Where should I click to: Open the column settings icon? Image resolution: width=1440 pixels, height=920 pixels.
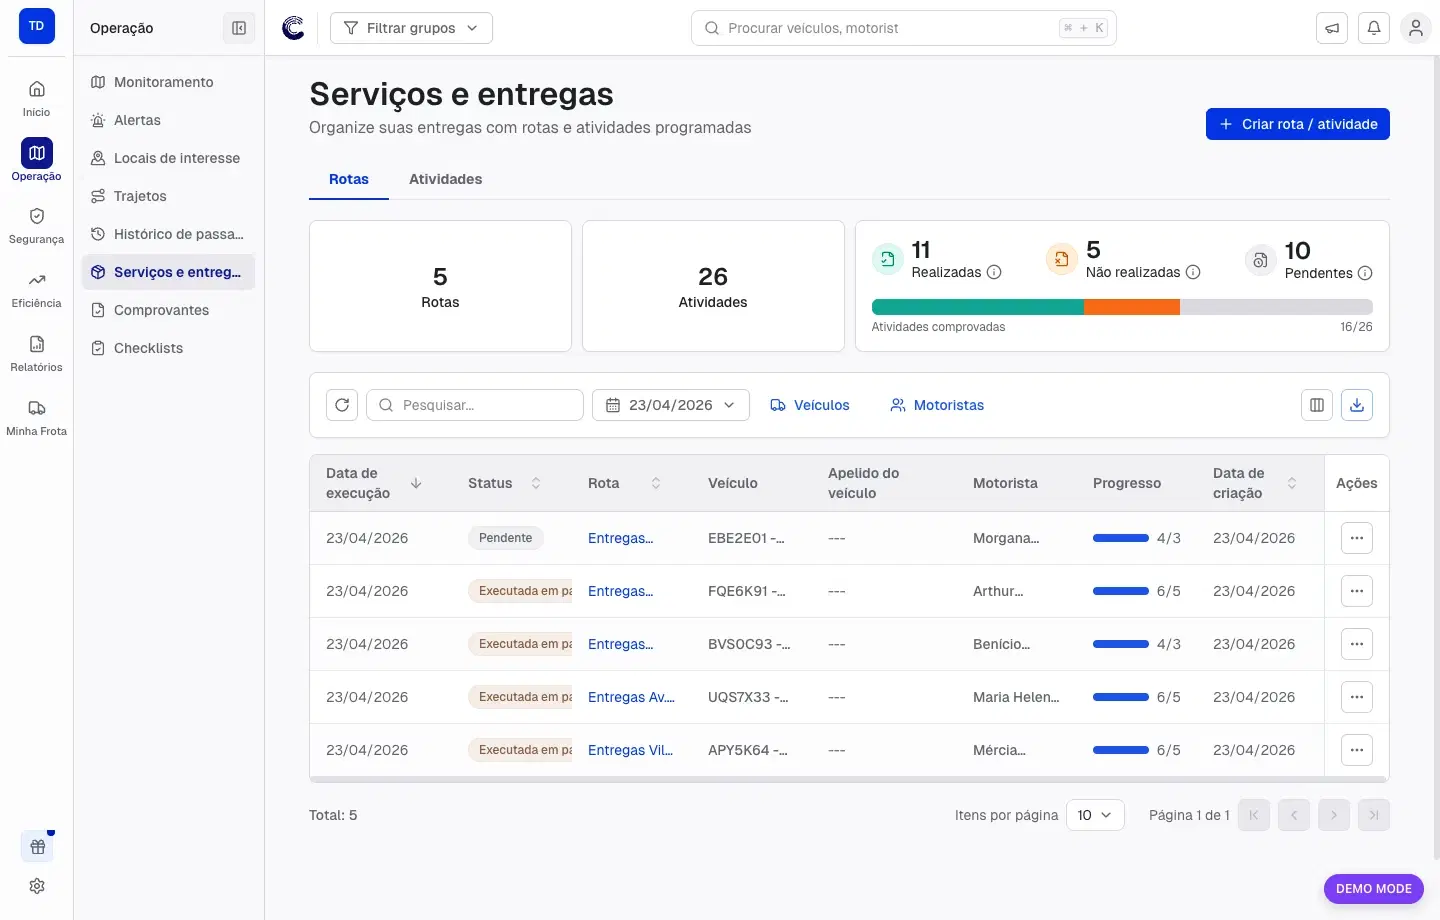coord(1317,405)
